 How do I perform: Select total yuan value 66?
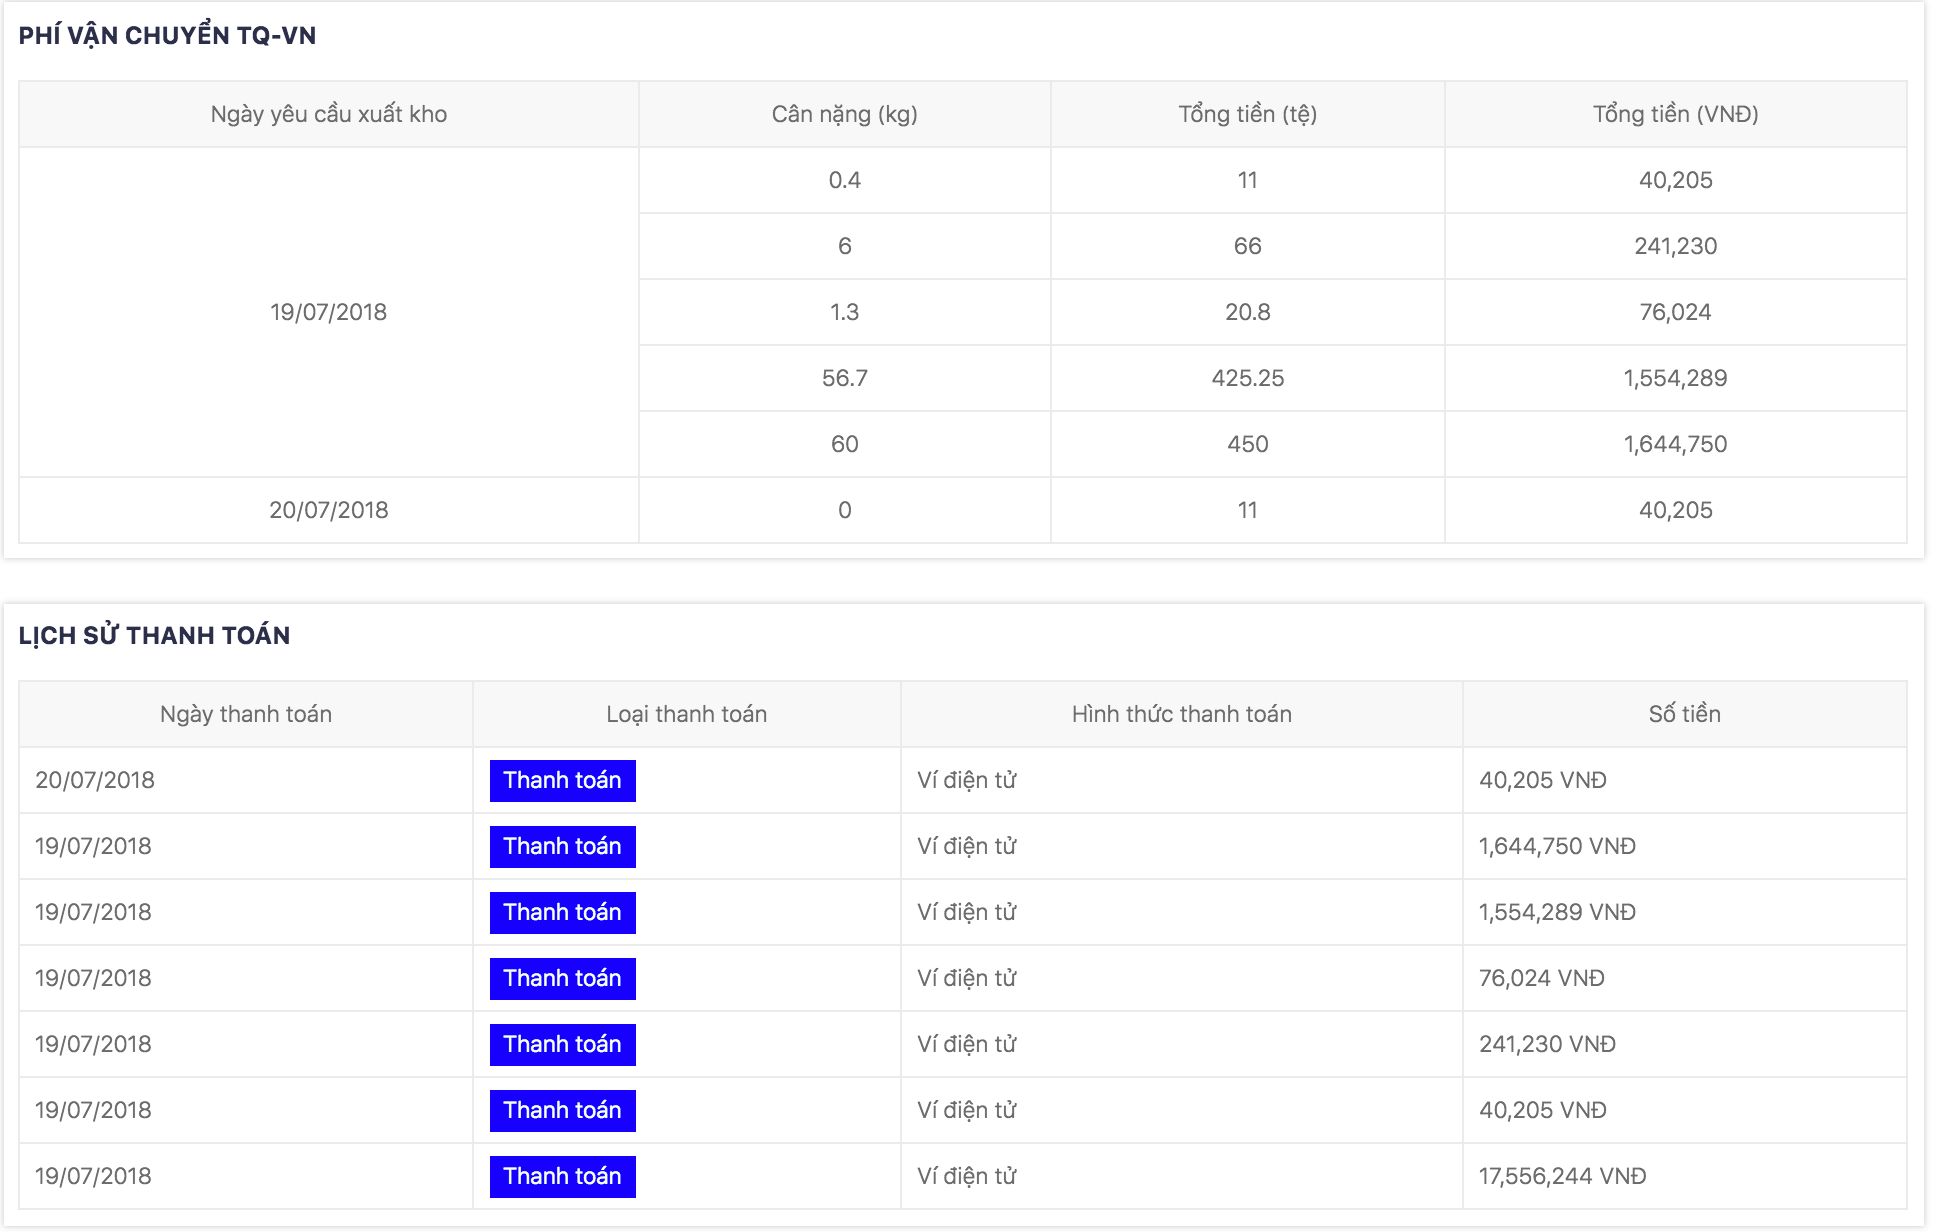[1248, 246]
